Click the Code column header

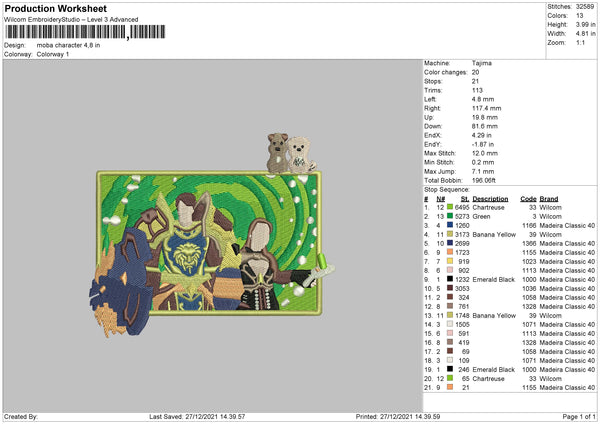pyautogui.click(x=528, y=199)
